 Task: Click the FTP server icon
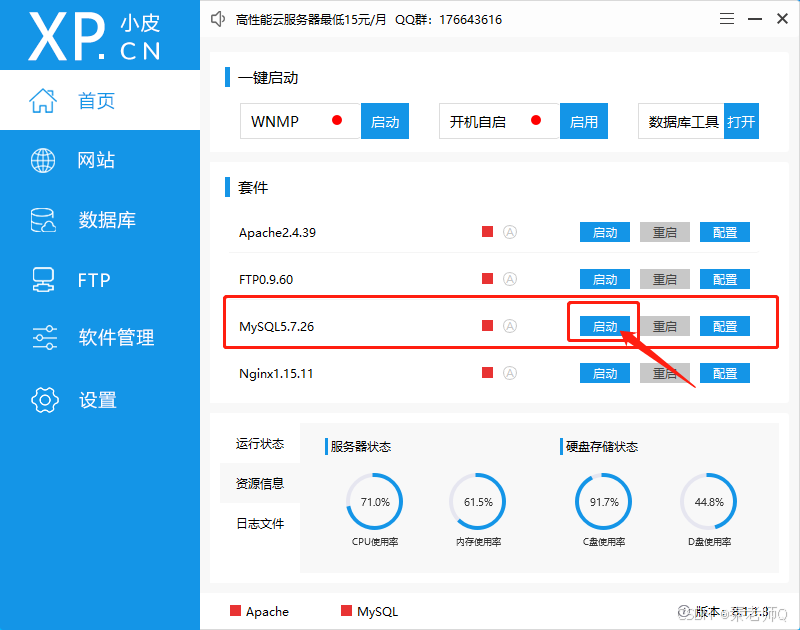click(x=43, y=280)
